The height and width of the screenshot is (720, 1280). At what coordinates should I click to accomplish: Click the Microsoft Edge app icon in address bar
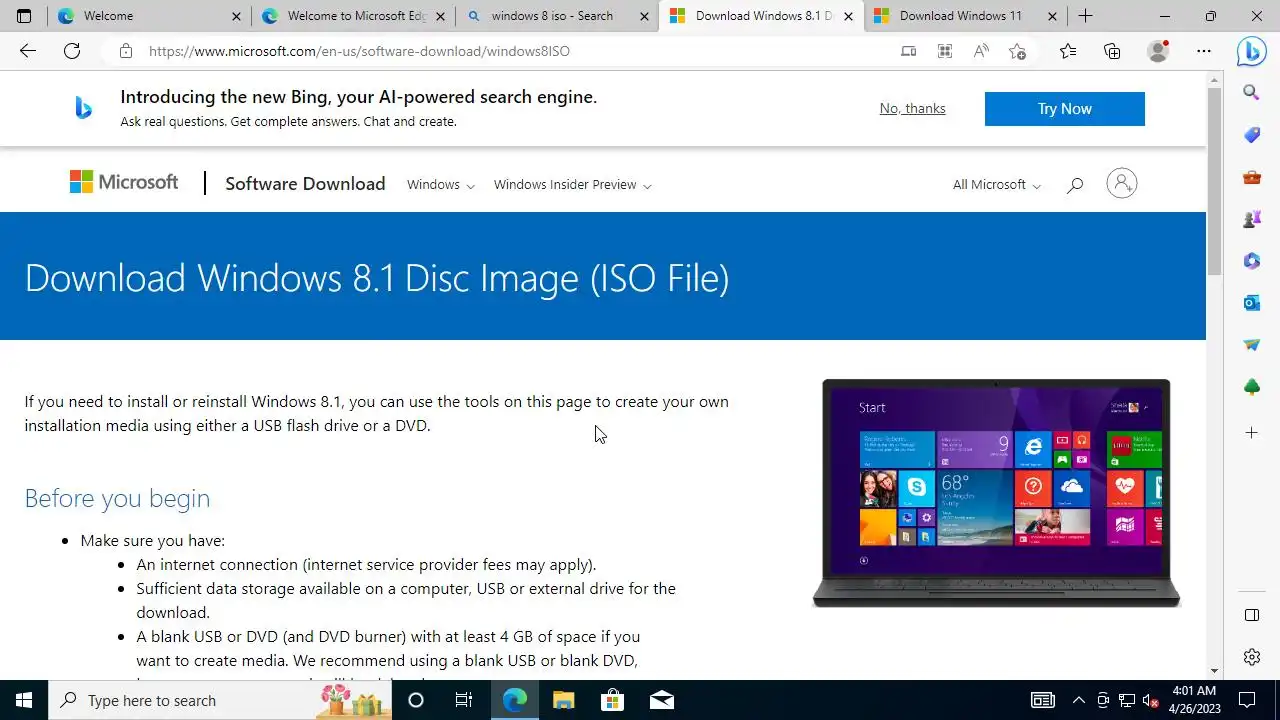click(908, 51)
